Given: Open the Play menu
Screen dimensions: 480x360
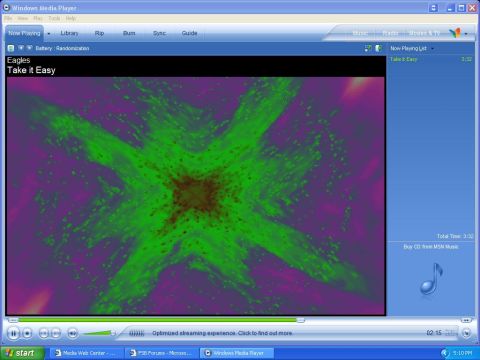Looking at the screenshot, I should pos(38,18).
